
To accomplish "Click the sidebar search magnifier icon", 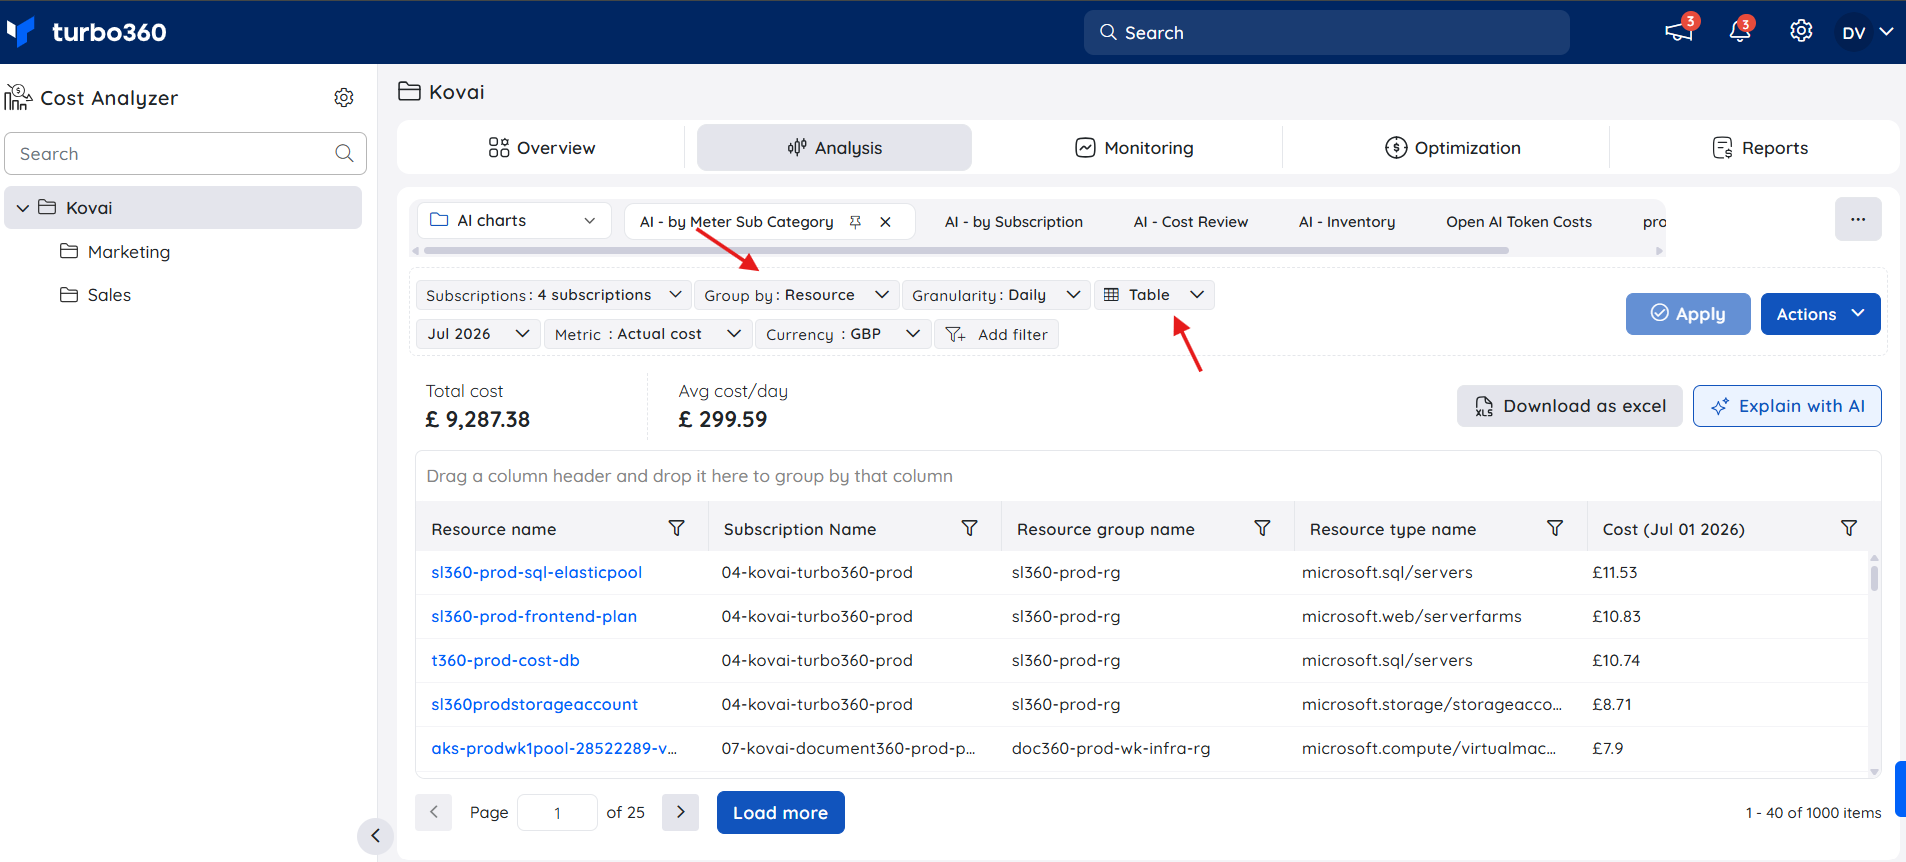I will point(344,153).
